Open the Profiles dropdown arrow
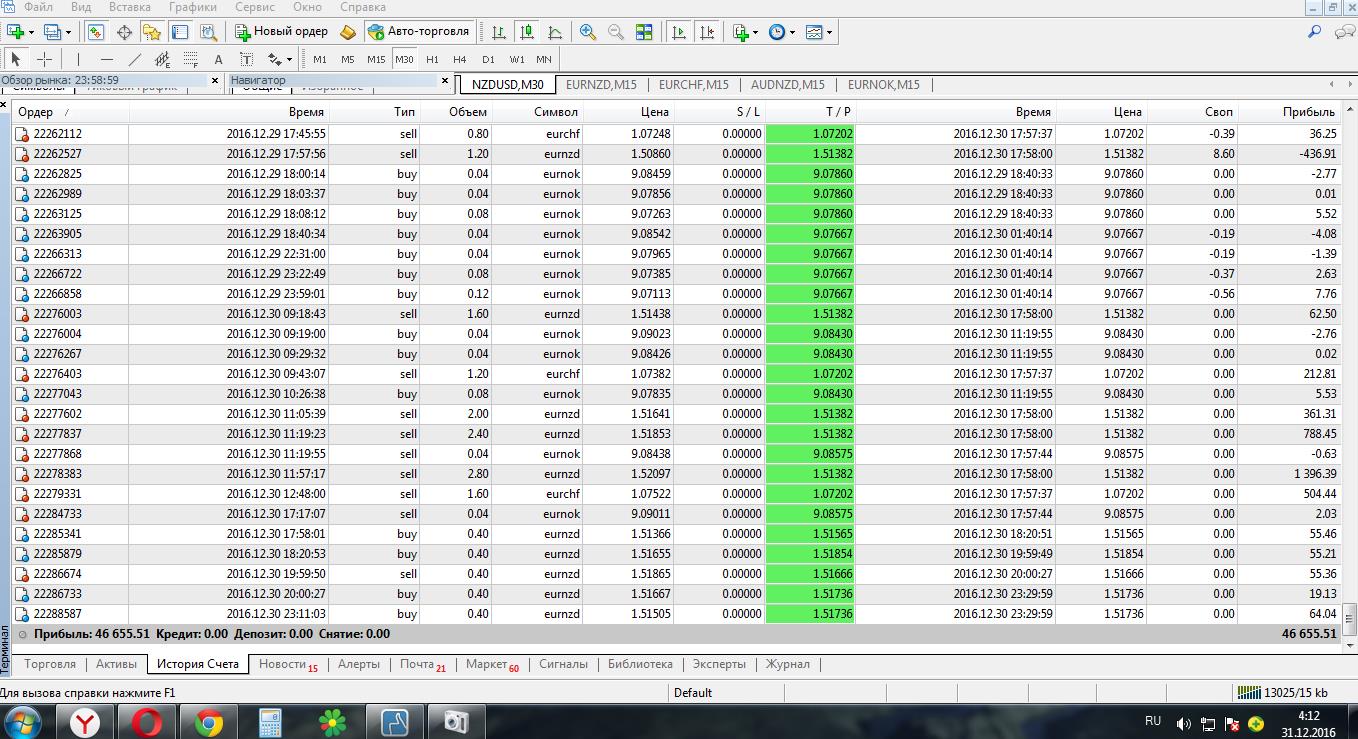The image size is (1358, 739). point(68,32)
